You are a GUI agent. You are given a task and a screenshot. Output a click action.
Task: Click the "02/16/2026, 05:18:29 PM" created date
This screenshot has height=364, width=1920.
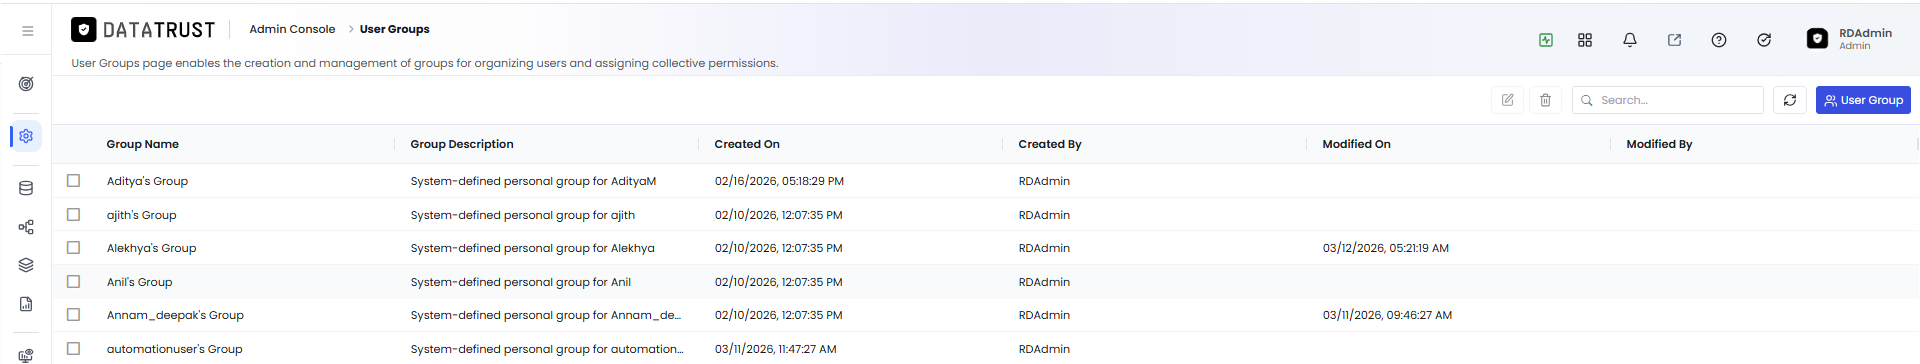(779, 181)
